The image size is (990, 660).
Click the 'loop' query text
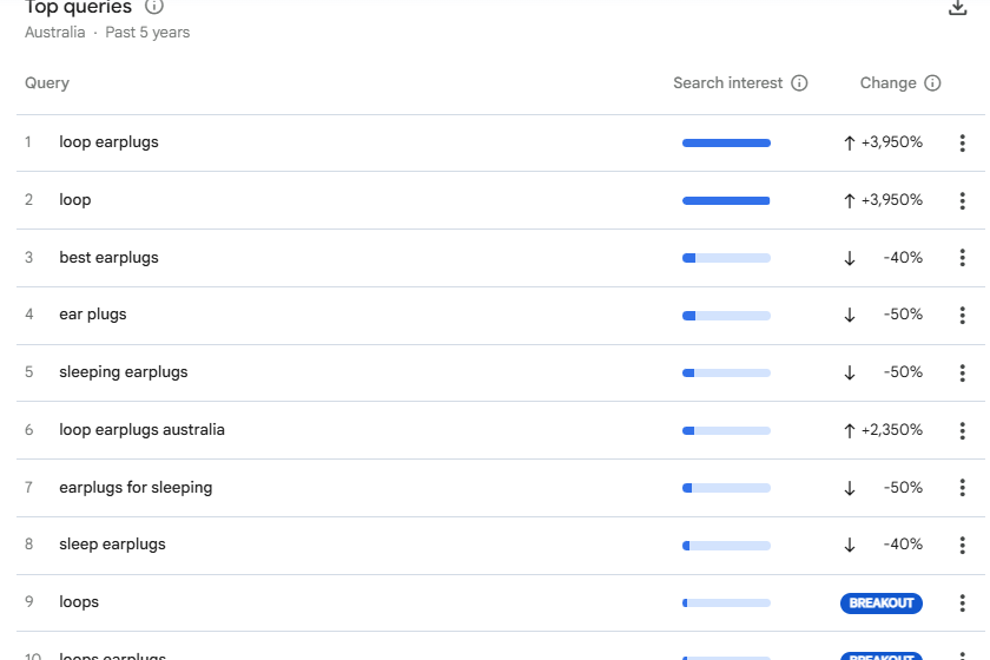(x=75, y=200)
